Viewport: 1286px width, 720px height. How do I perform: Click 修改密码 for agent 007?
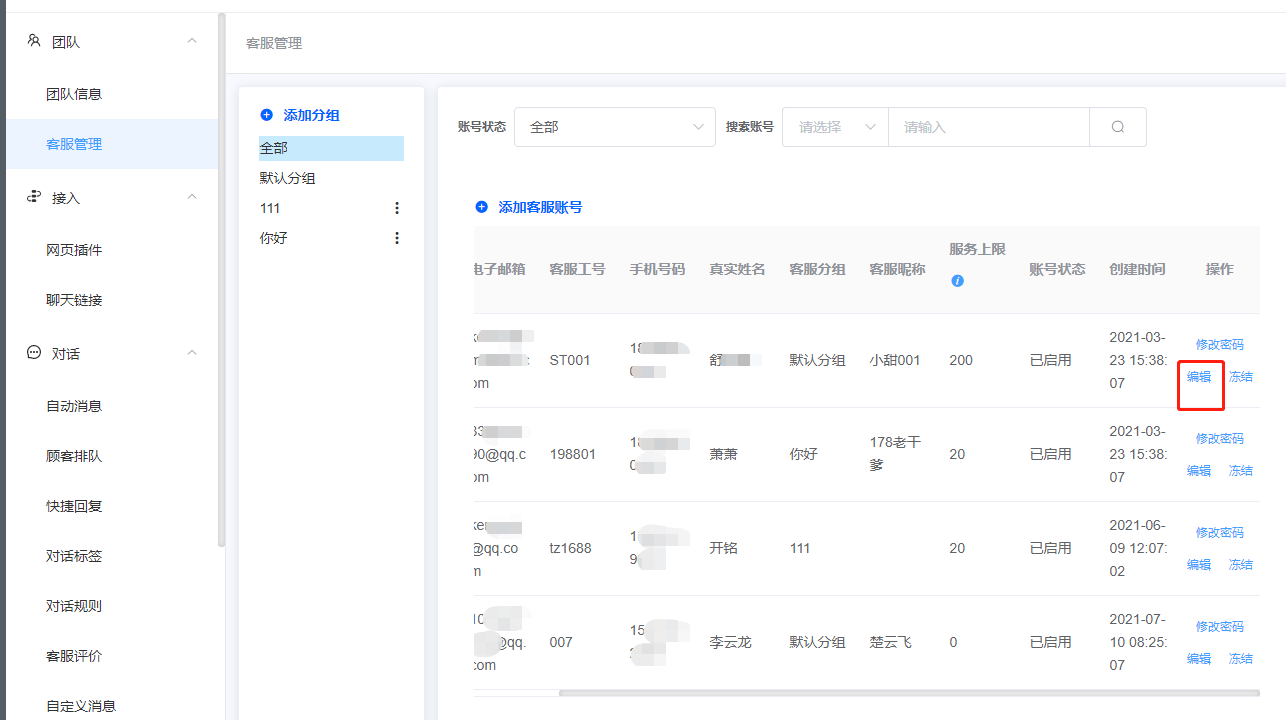point(1220,626)
